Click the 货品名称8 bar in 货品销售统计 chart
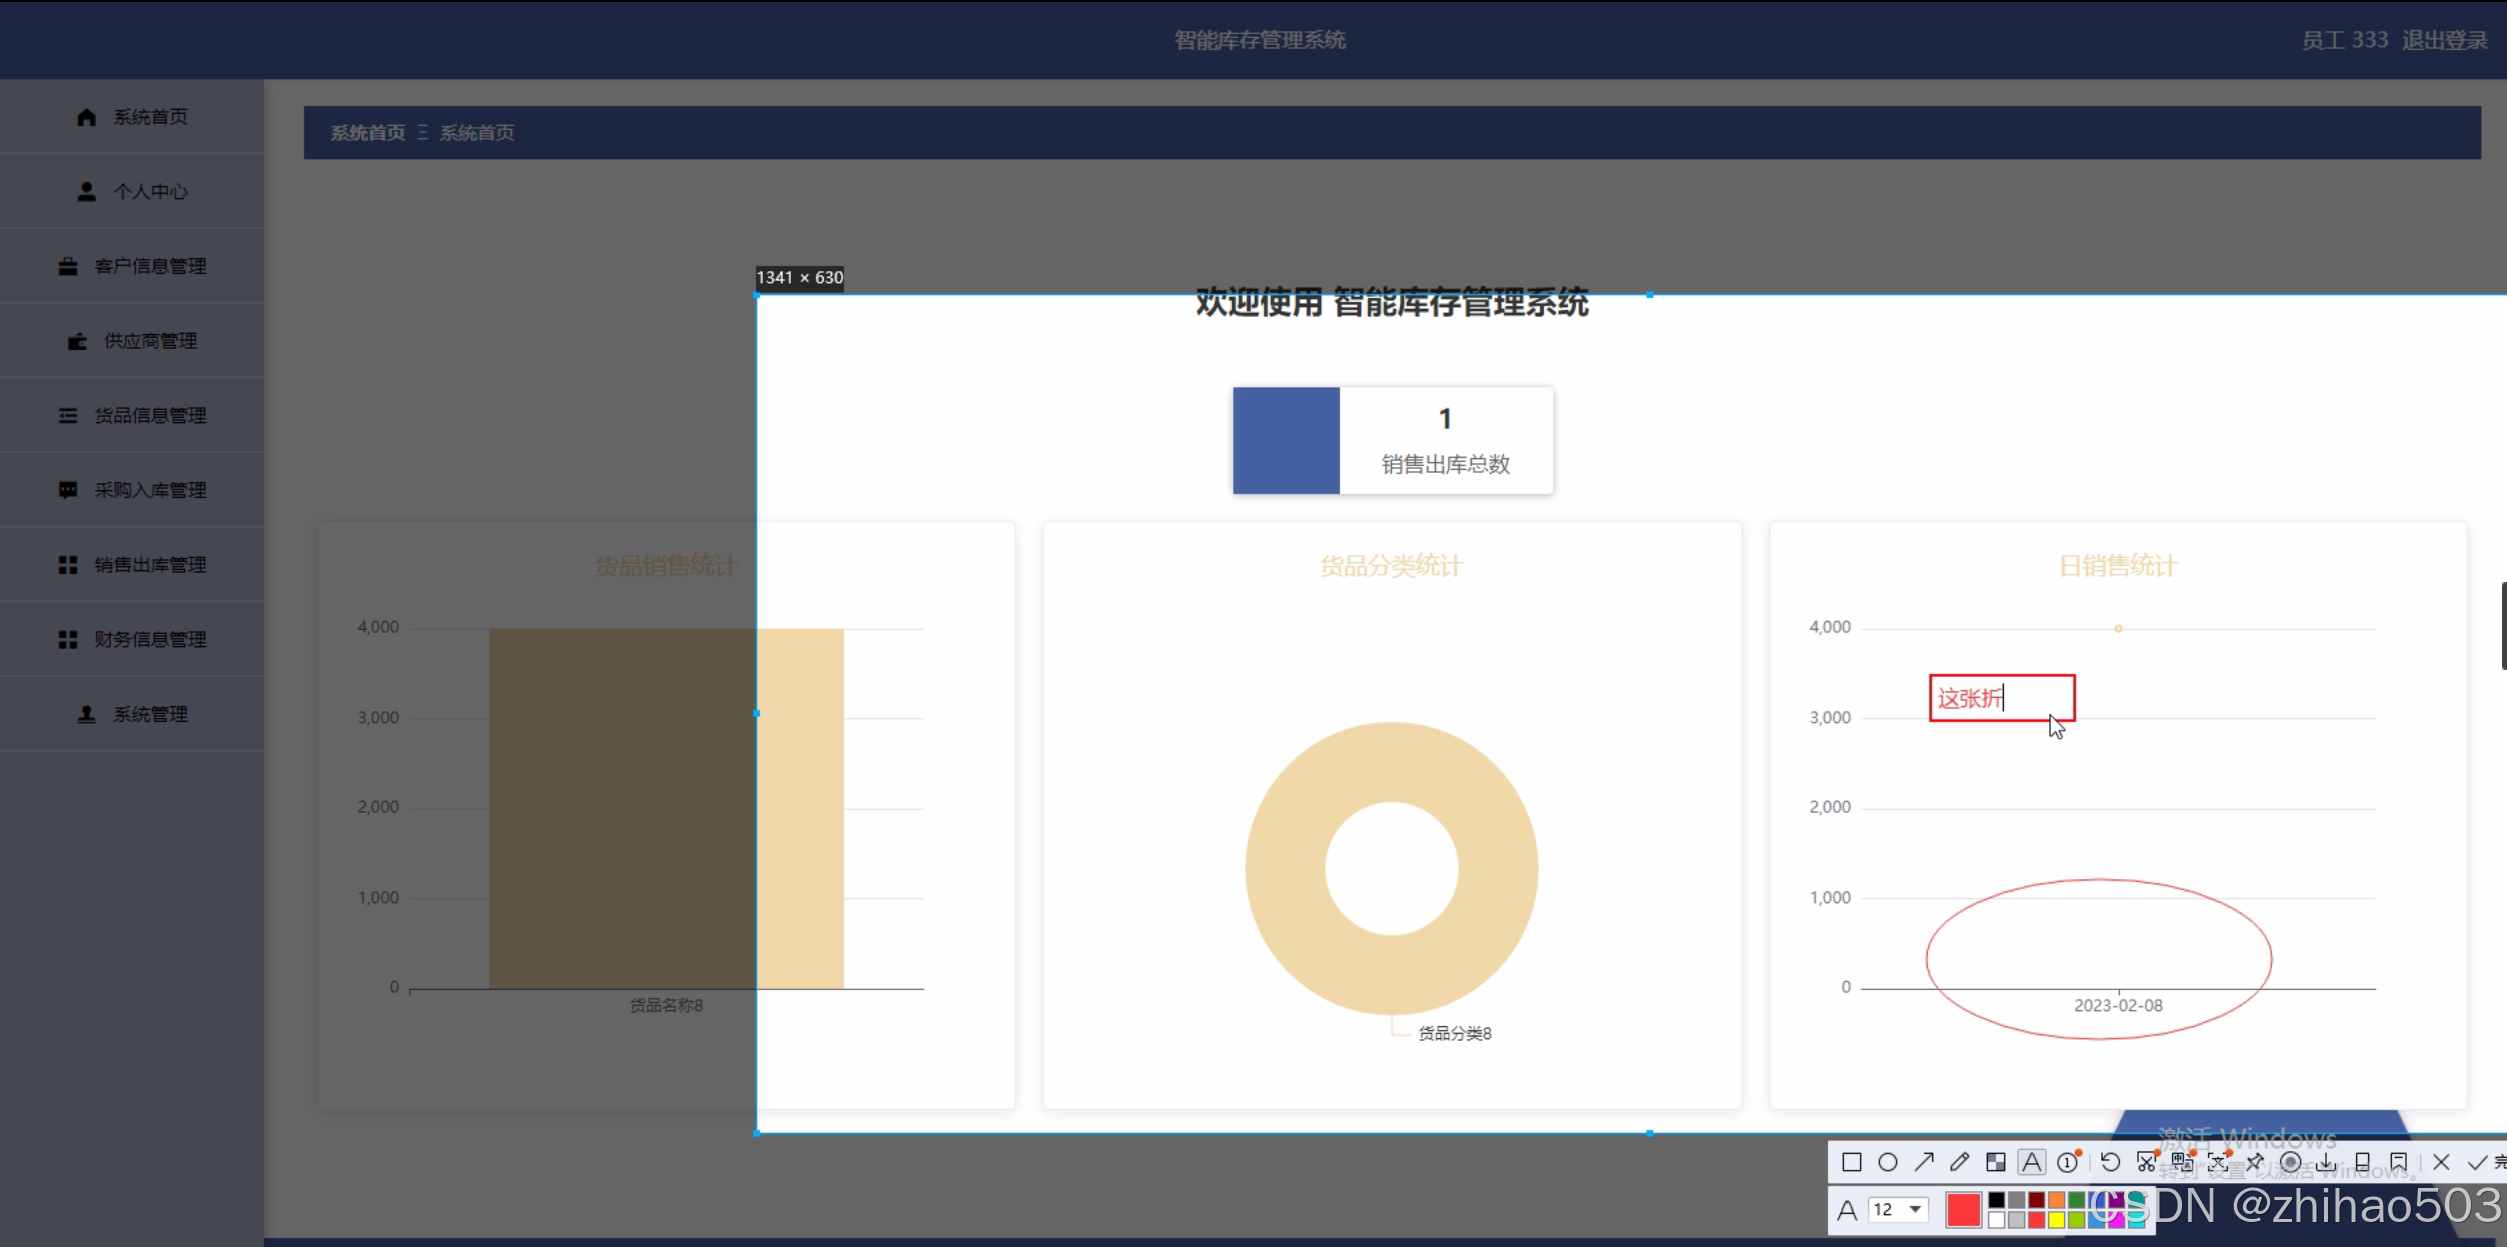This screenshot has height=1247, width=2507. pyautogui.click(x=666, y=808)
